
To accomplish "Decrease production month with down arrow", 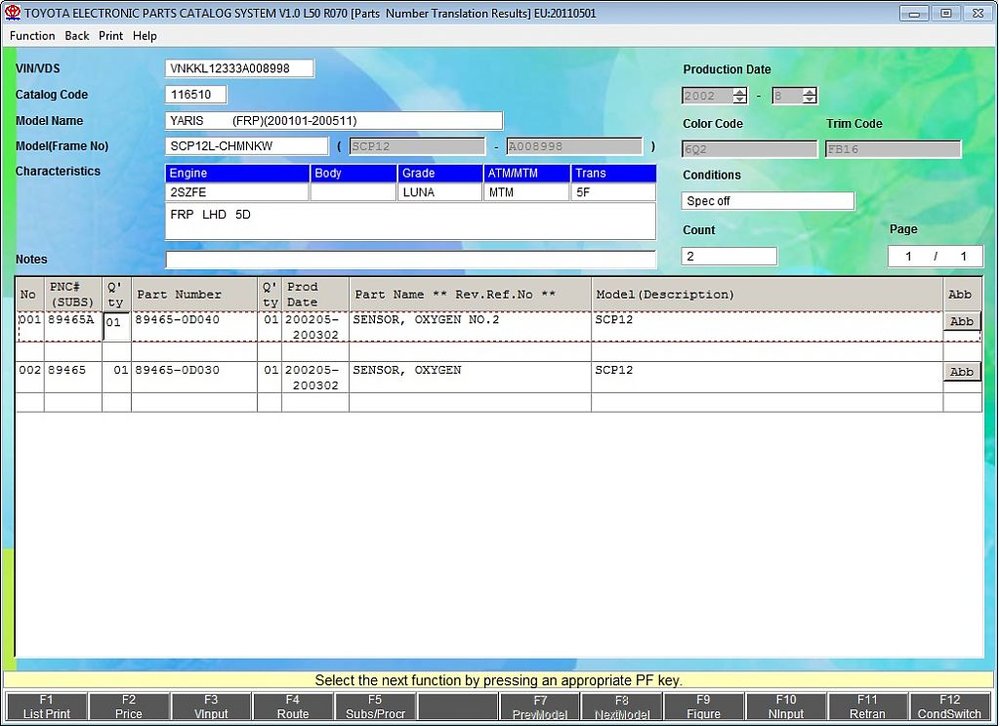I will tap(809, 100).
